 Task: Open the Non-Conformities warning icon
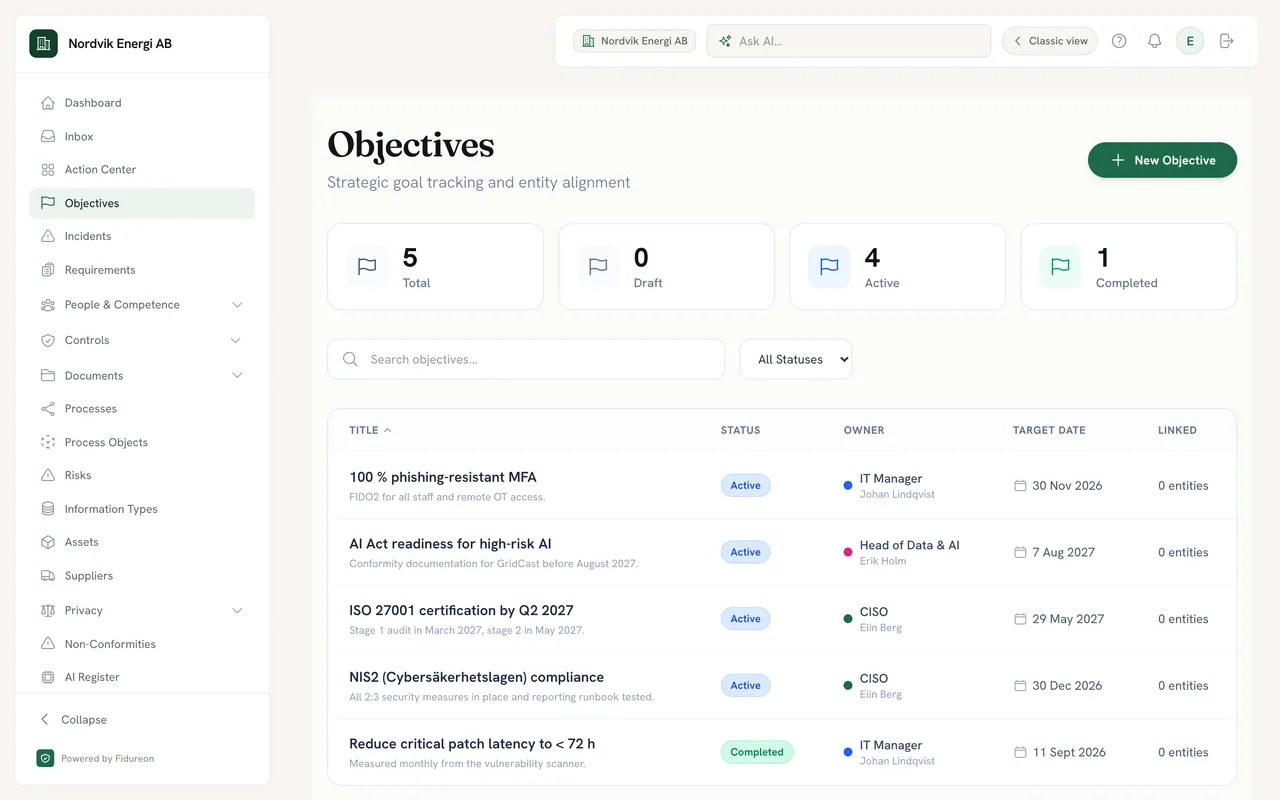47,644
